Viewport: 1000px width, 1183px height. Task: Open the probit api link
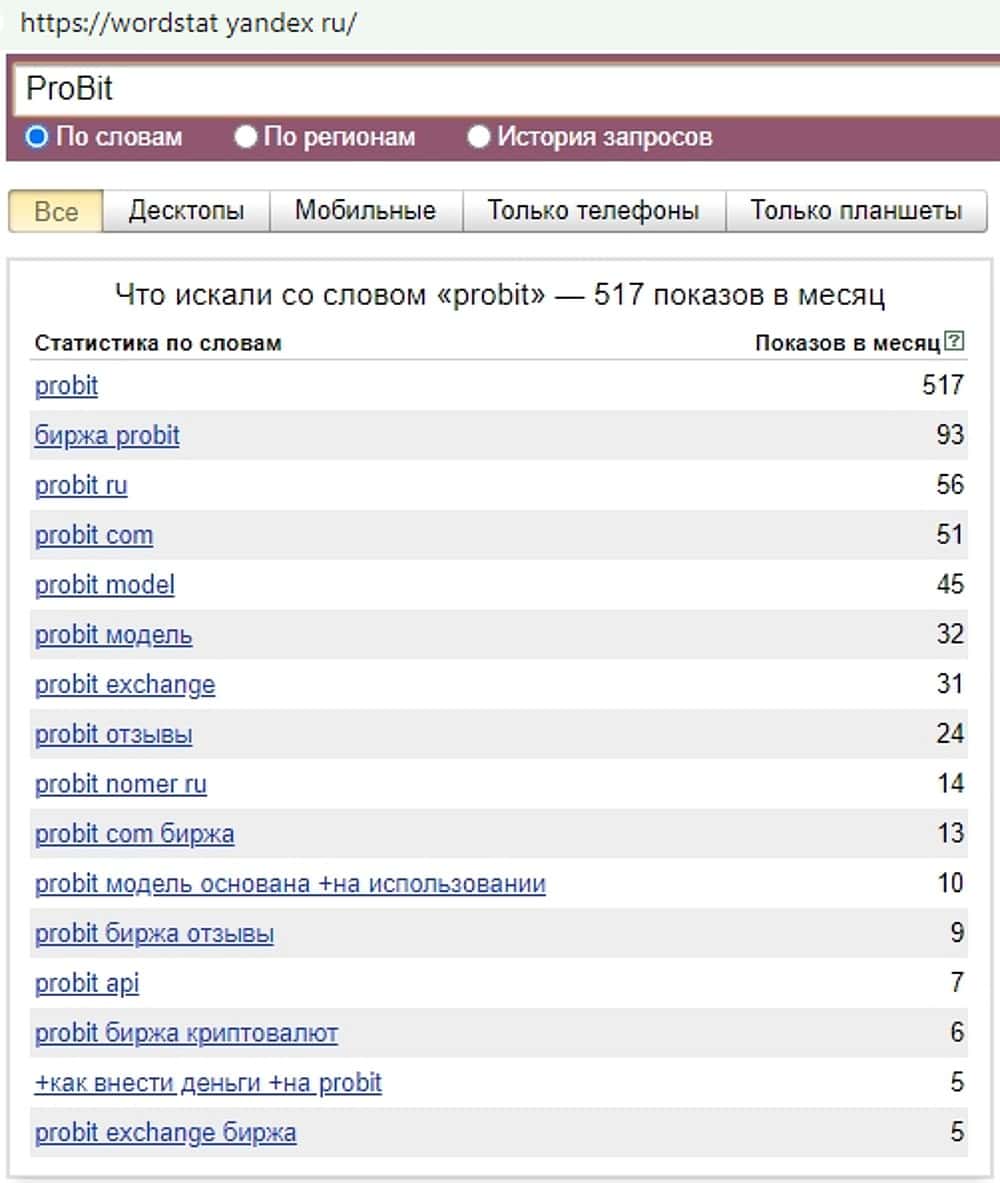[87, 983]
